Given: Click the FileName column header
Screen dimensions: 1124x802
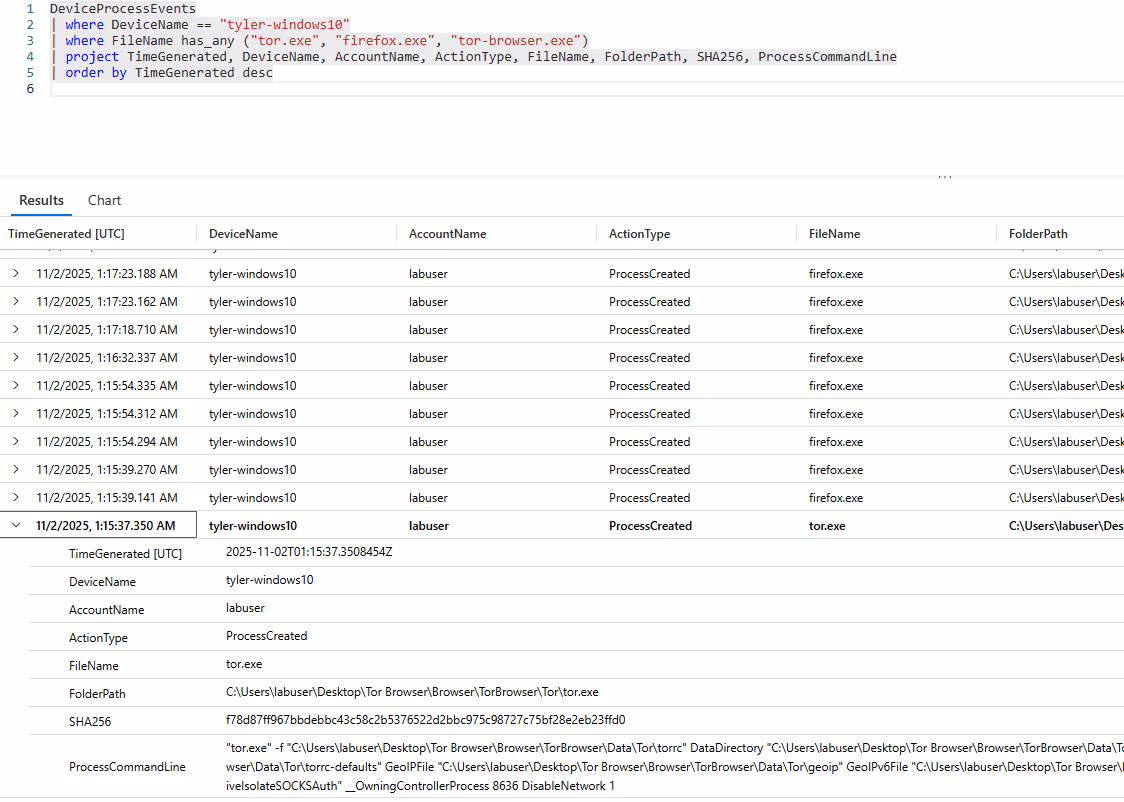Looking at the screenshot, I should tap(836, 233).
